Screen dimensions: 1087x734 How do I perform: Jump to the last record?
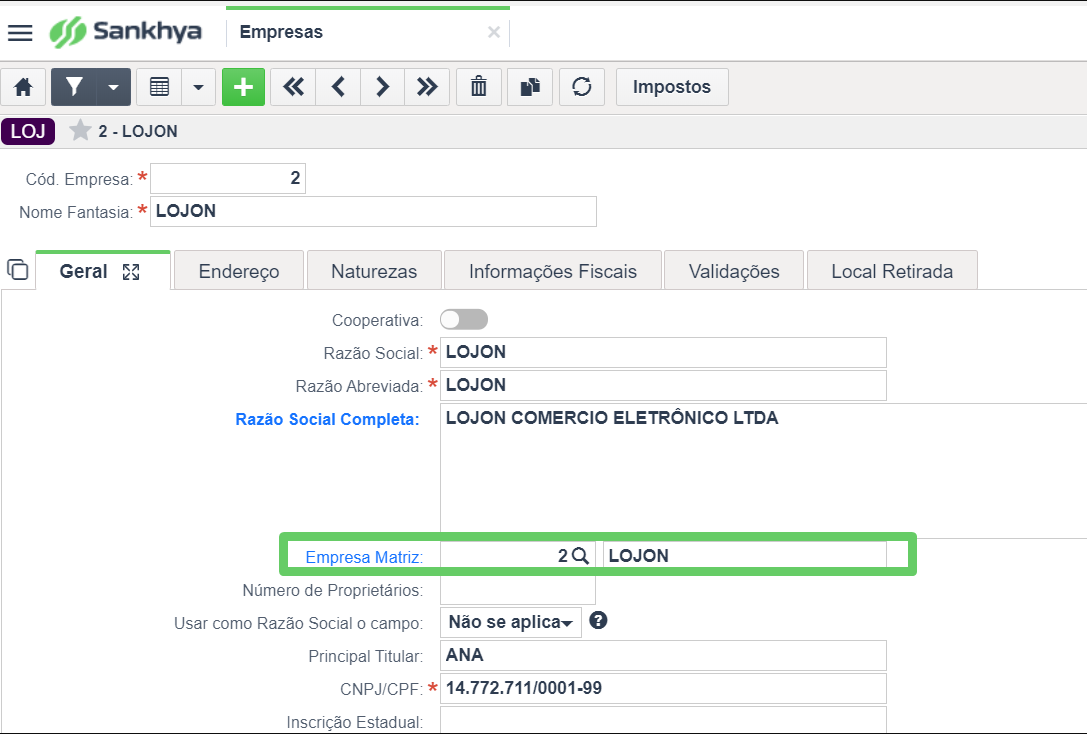coord(427,87)
